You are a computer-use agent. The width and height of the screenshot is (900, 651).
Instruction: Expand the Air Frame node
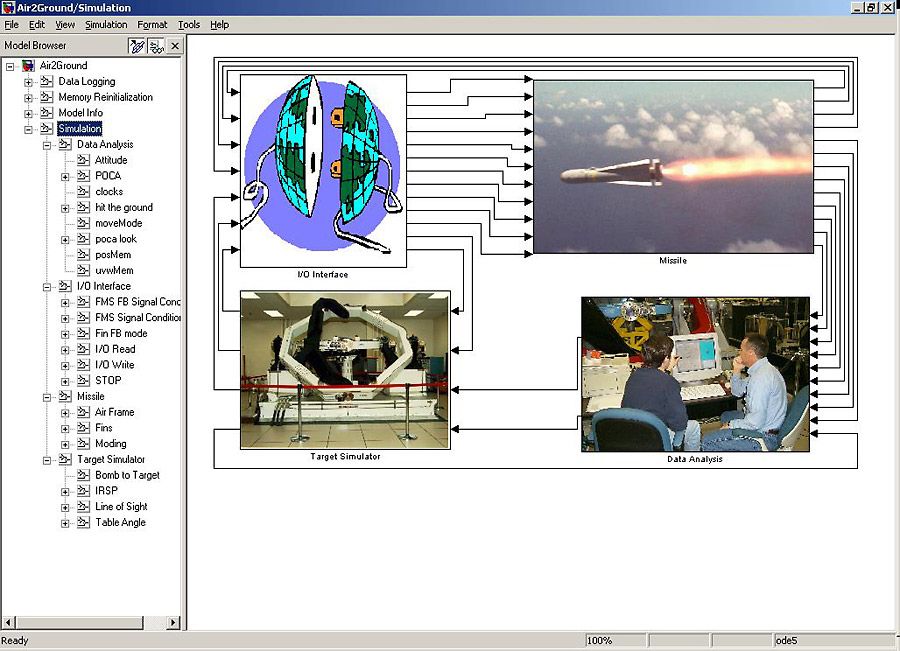click(65, 412)
